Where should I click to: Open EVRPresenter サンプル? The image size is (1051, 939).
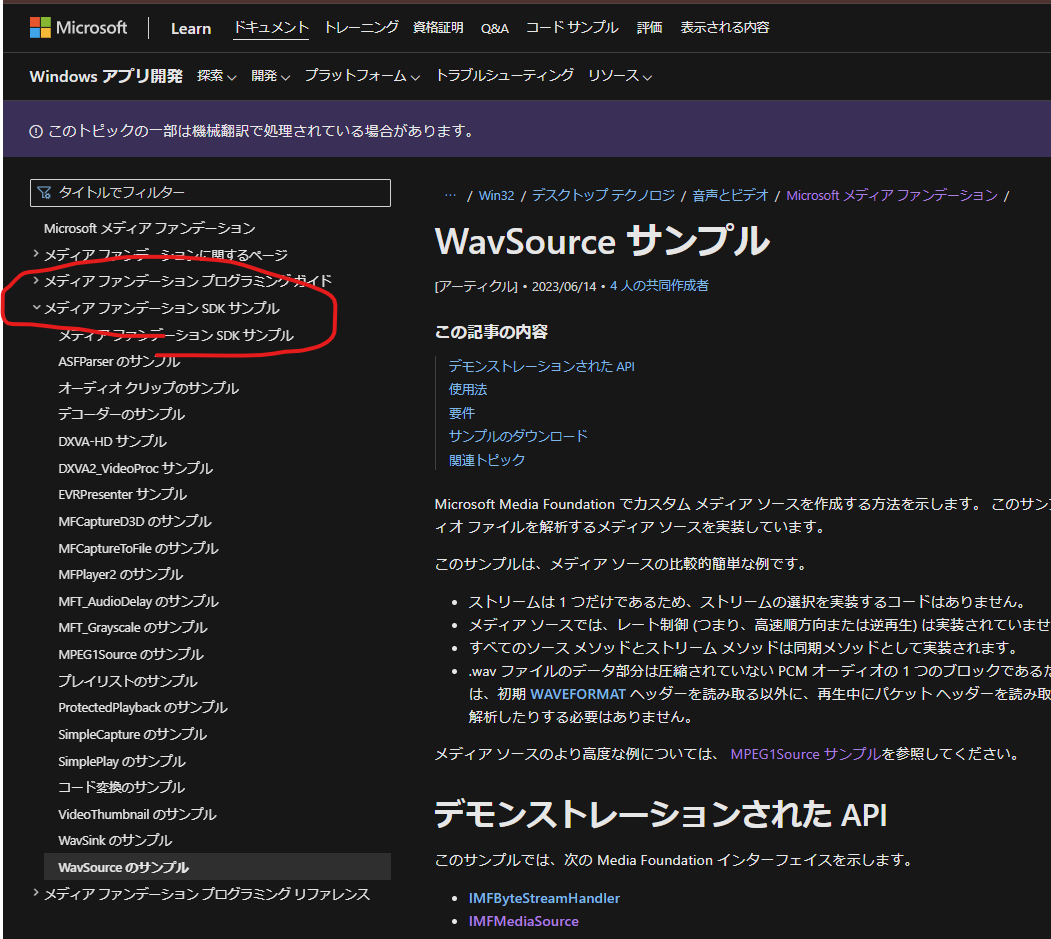[x=123, y=495]
